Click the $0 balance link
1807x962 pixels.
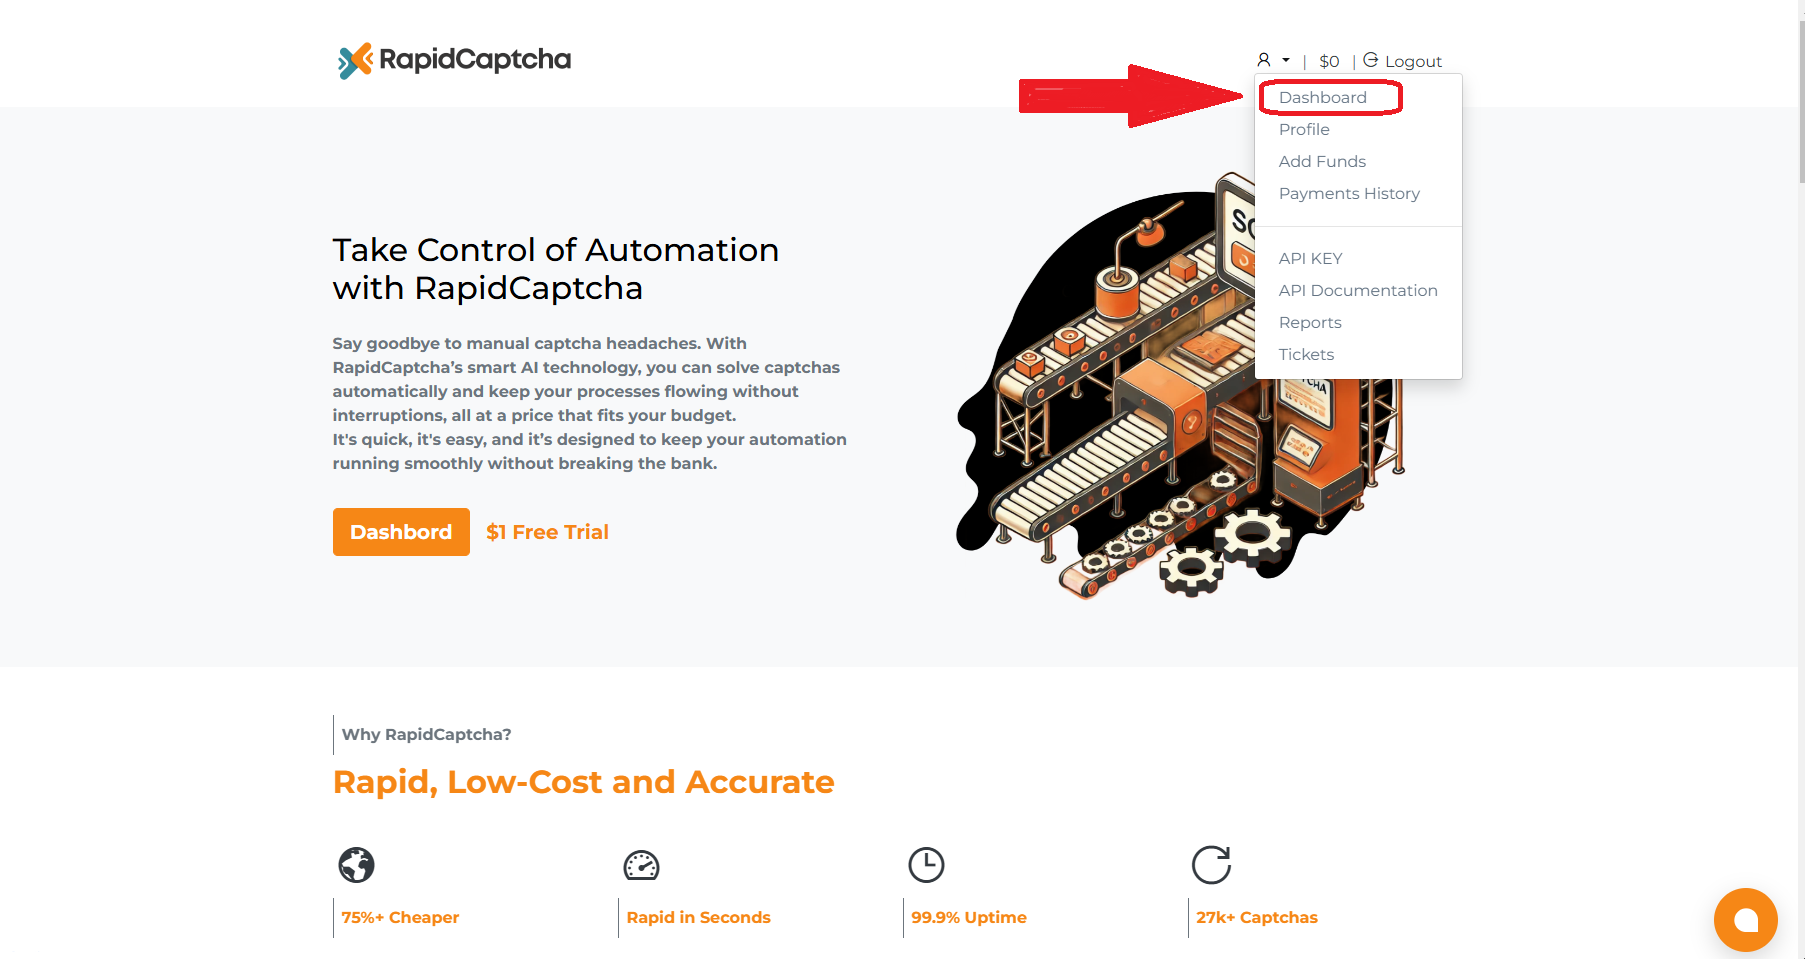(x=1329, y=61)
